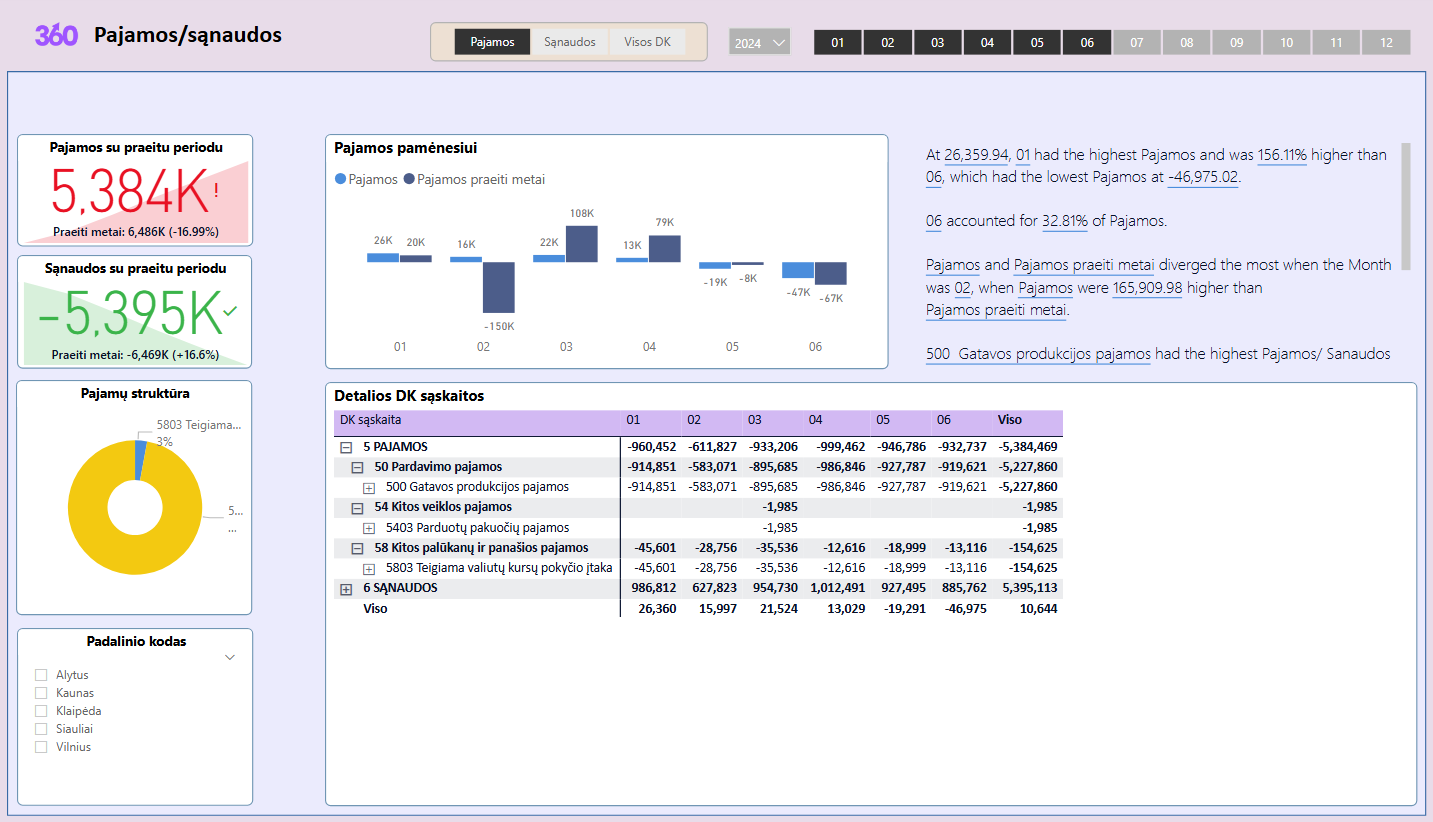Image resolution: width=1433 pixels, height=822 pixels.
Task: Click the 79K bar for month 04
Action: 665,249
